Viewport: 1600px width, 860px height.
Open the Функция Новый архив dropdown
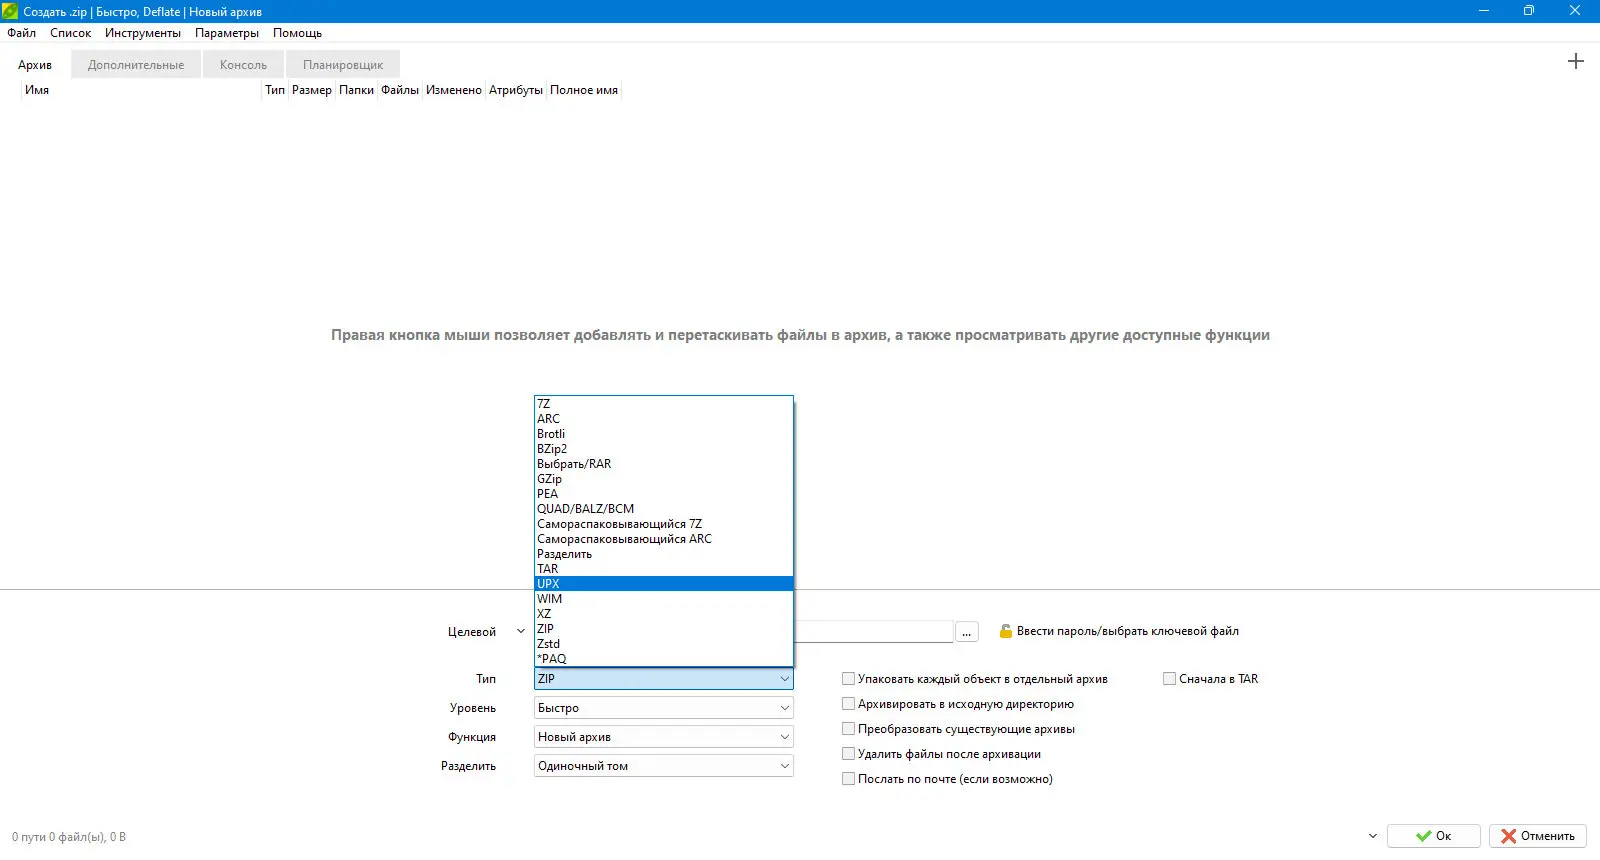pyautogui.click(x=664, y=737)
